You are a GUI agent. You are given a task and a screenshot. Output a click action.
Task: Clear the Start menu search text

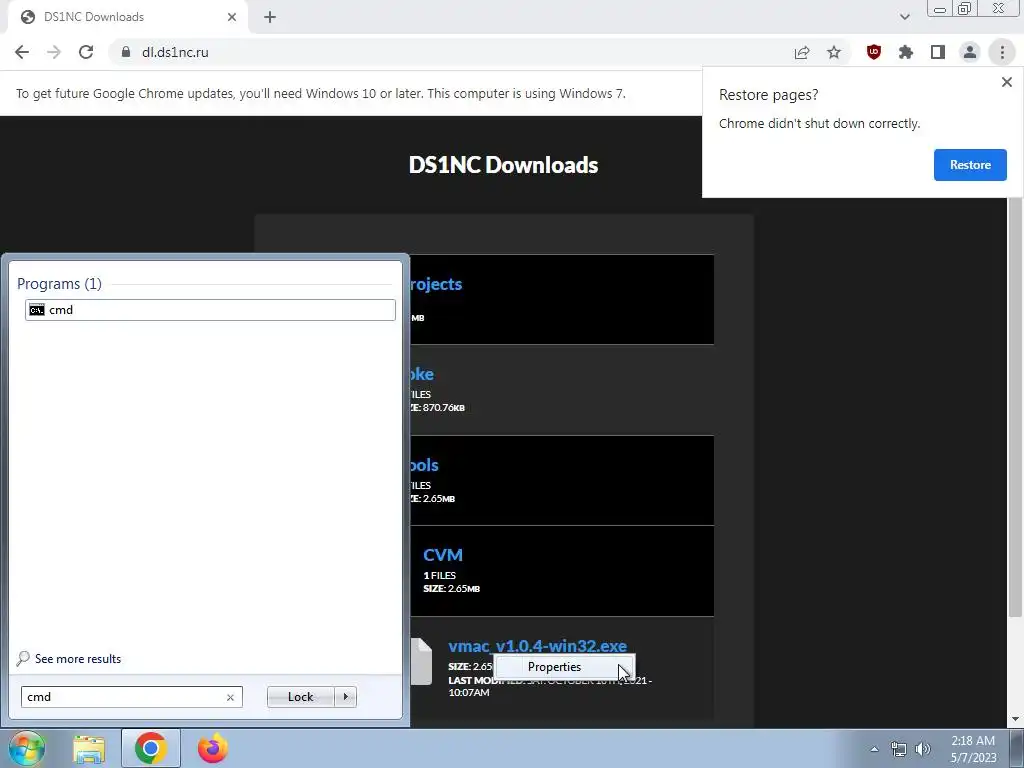[x=230, y=697]
